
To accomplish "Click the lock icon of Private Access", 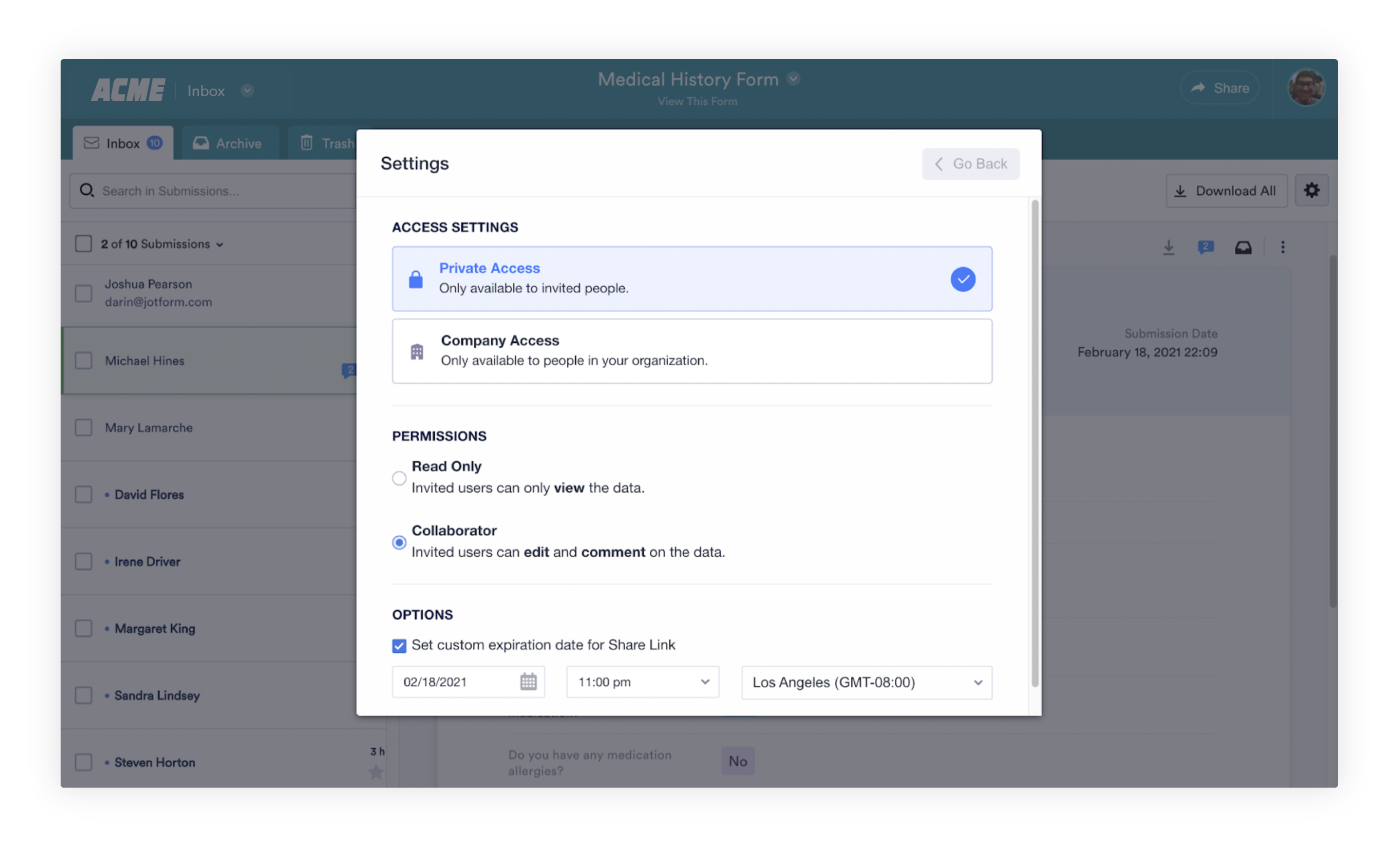I will click(x=416, y=280).
